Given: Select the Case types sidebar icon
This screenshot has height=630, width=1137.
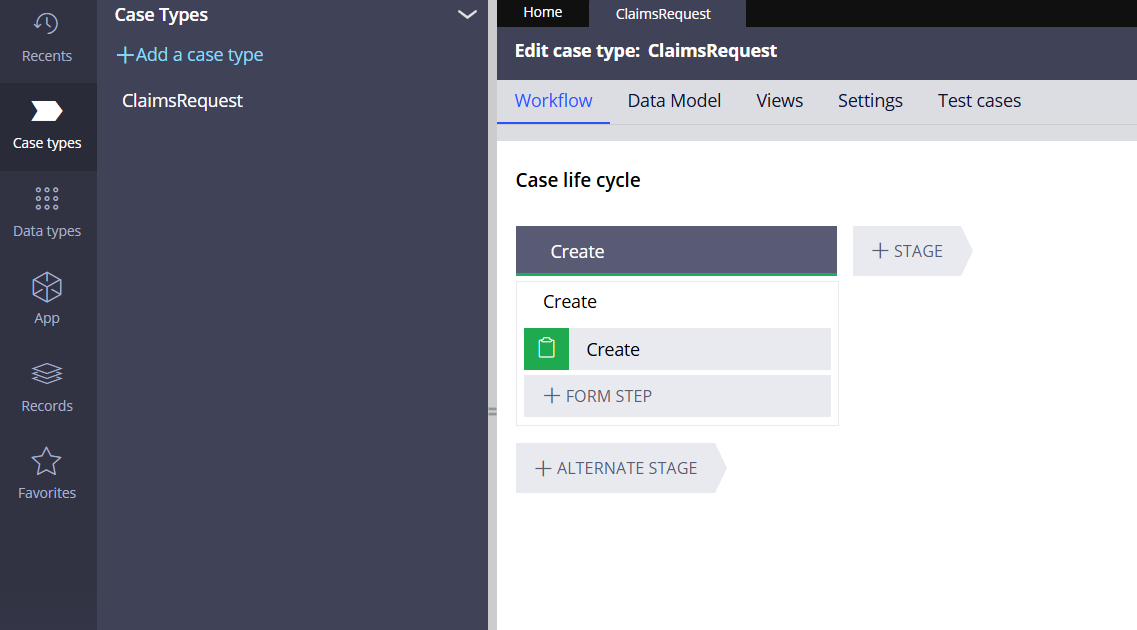Looking at the screenshot, I should point(47,120).
